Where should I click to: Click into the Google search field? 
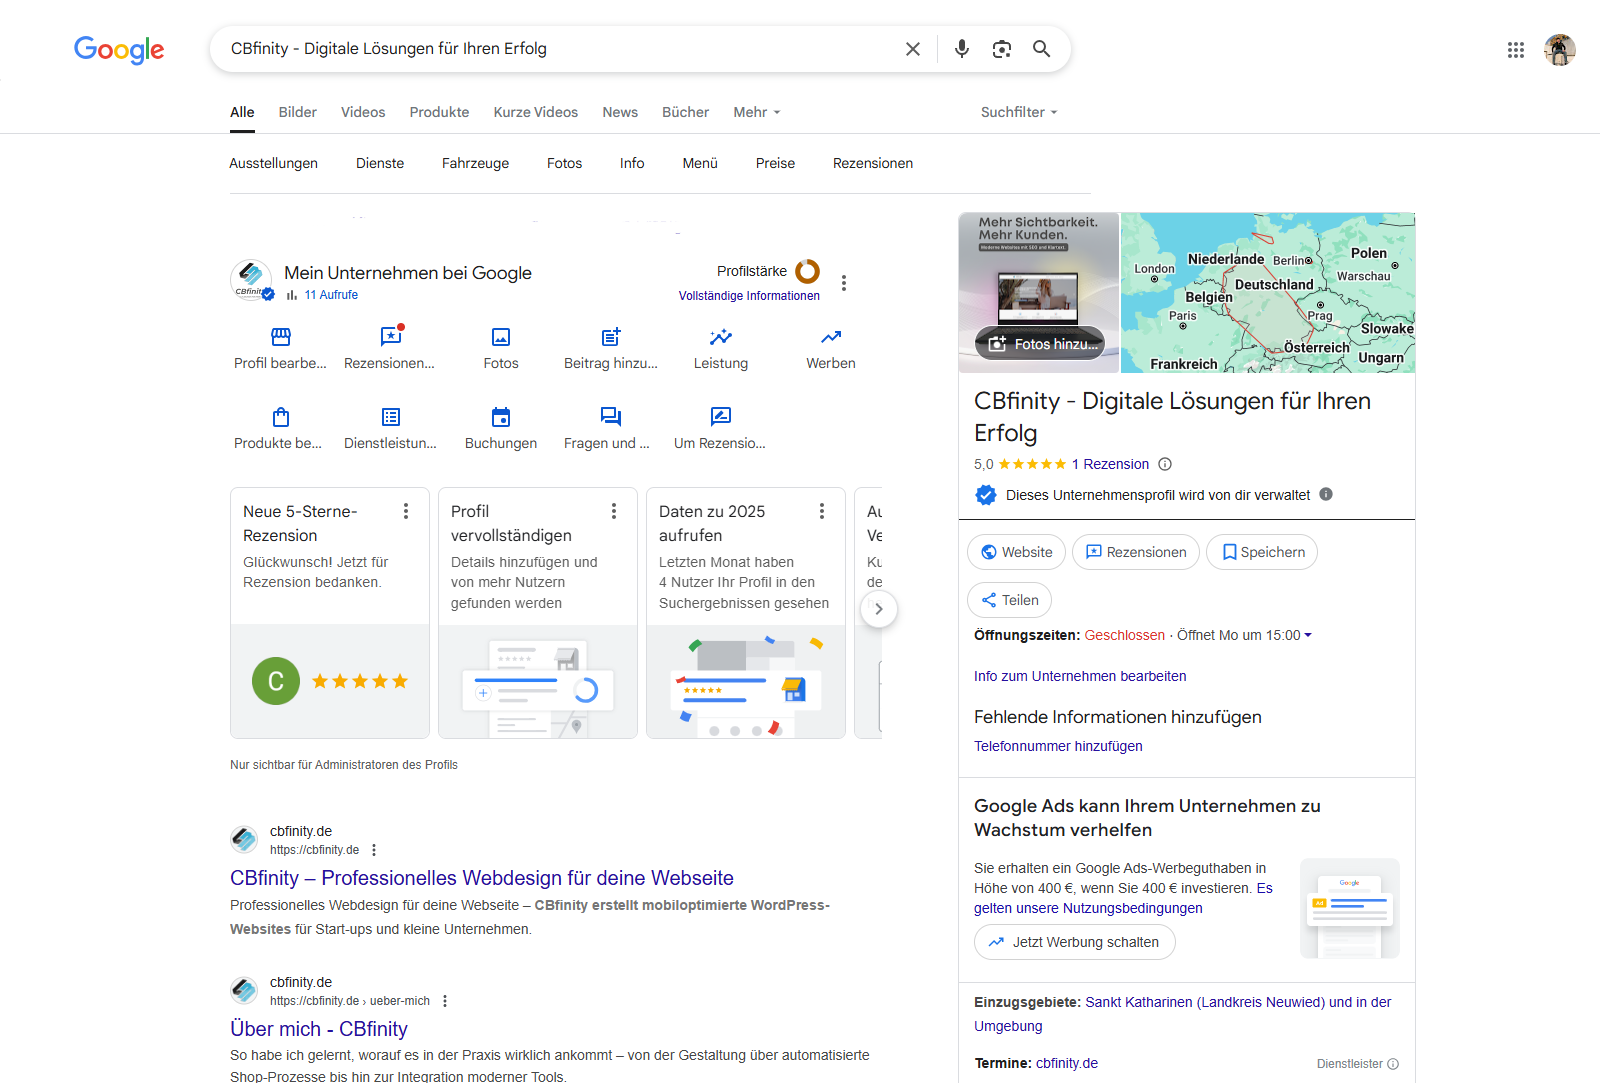click(560, 49)
